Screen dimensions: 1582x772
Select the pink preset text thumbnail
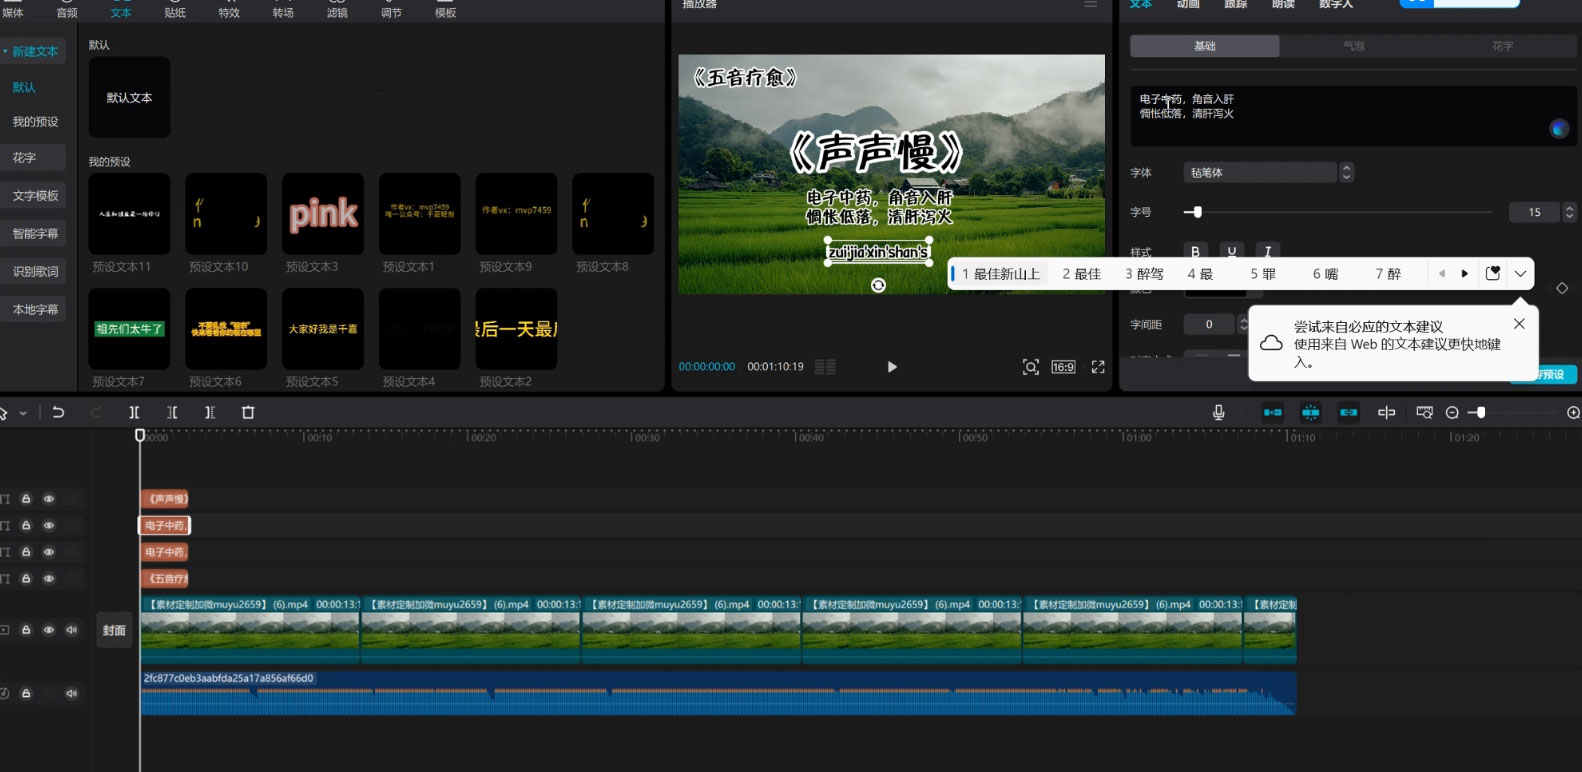[x=323, y=214]
